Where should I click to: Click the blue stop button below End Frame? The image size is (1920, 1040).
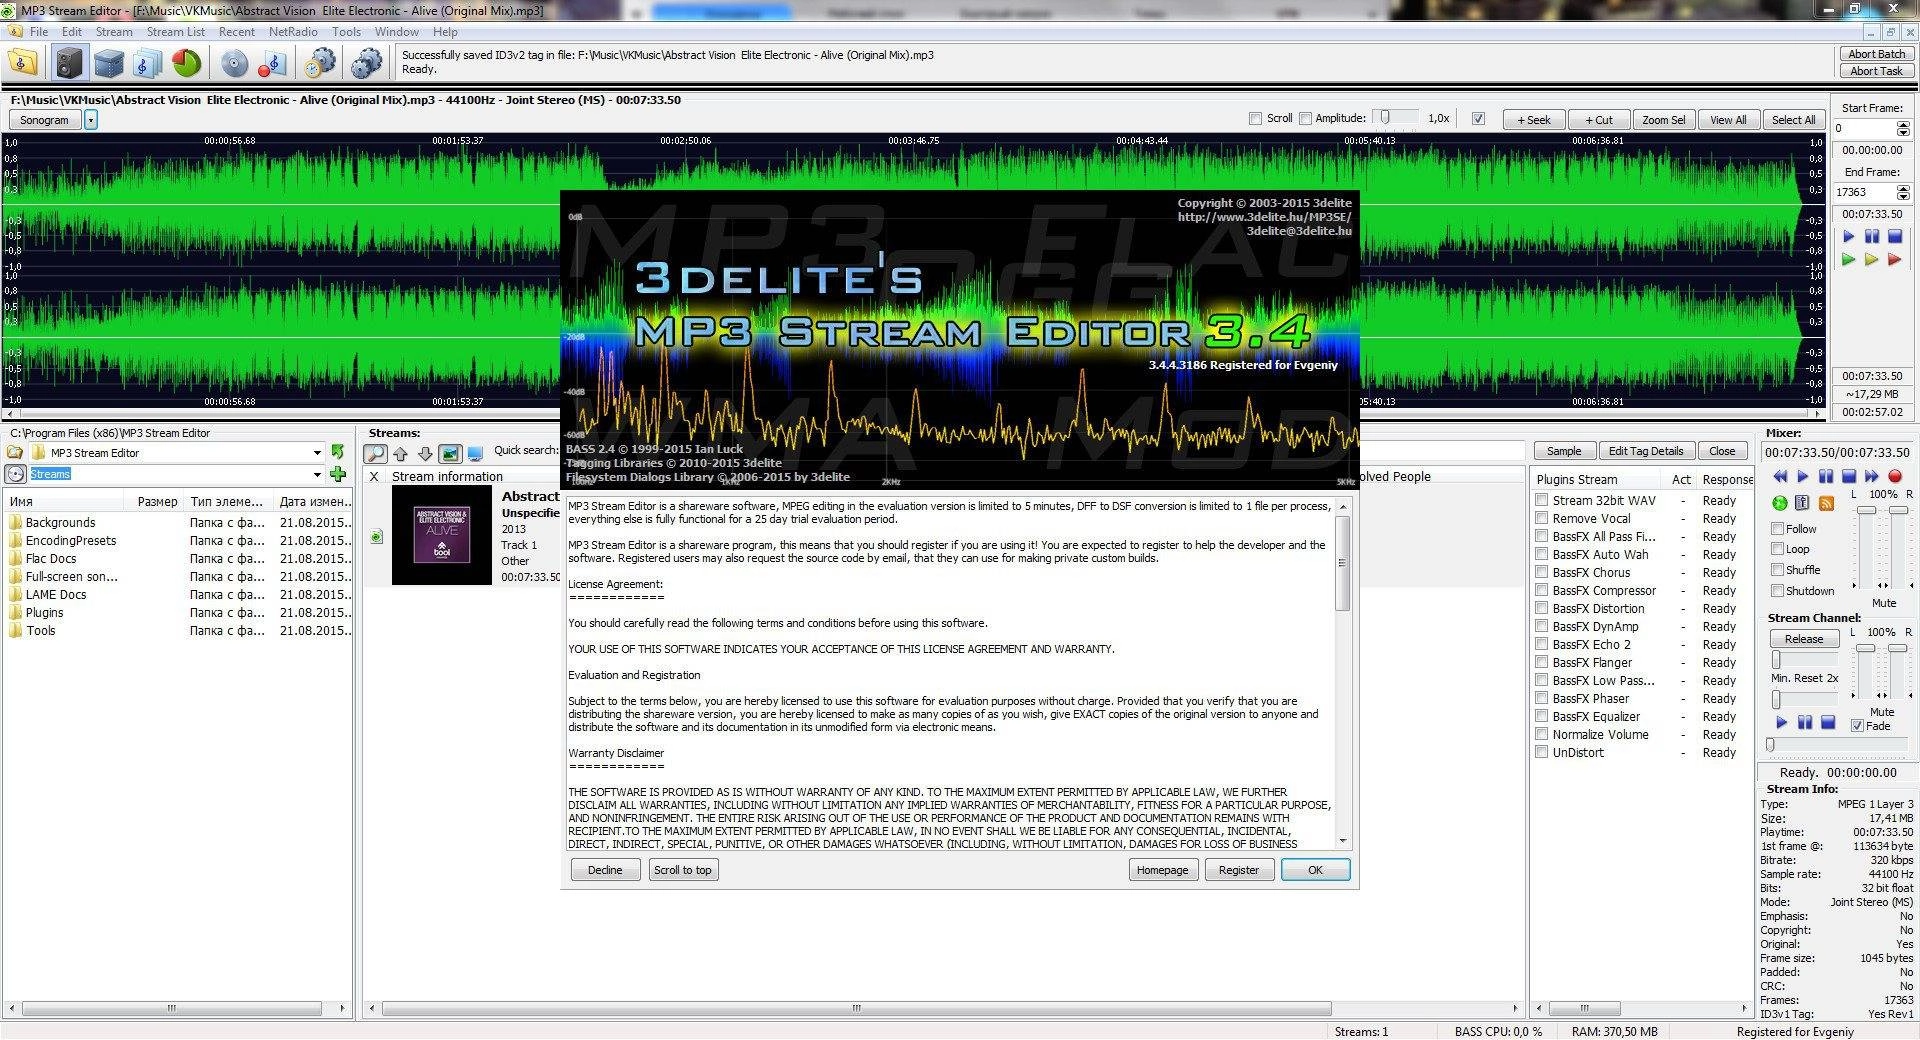click(1894, 237)
